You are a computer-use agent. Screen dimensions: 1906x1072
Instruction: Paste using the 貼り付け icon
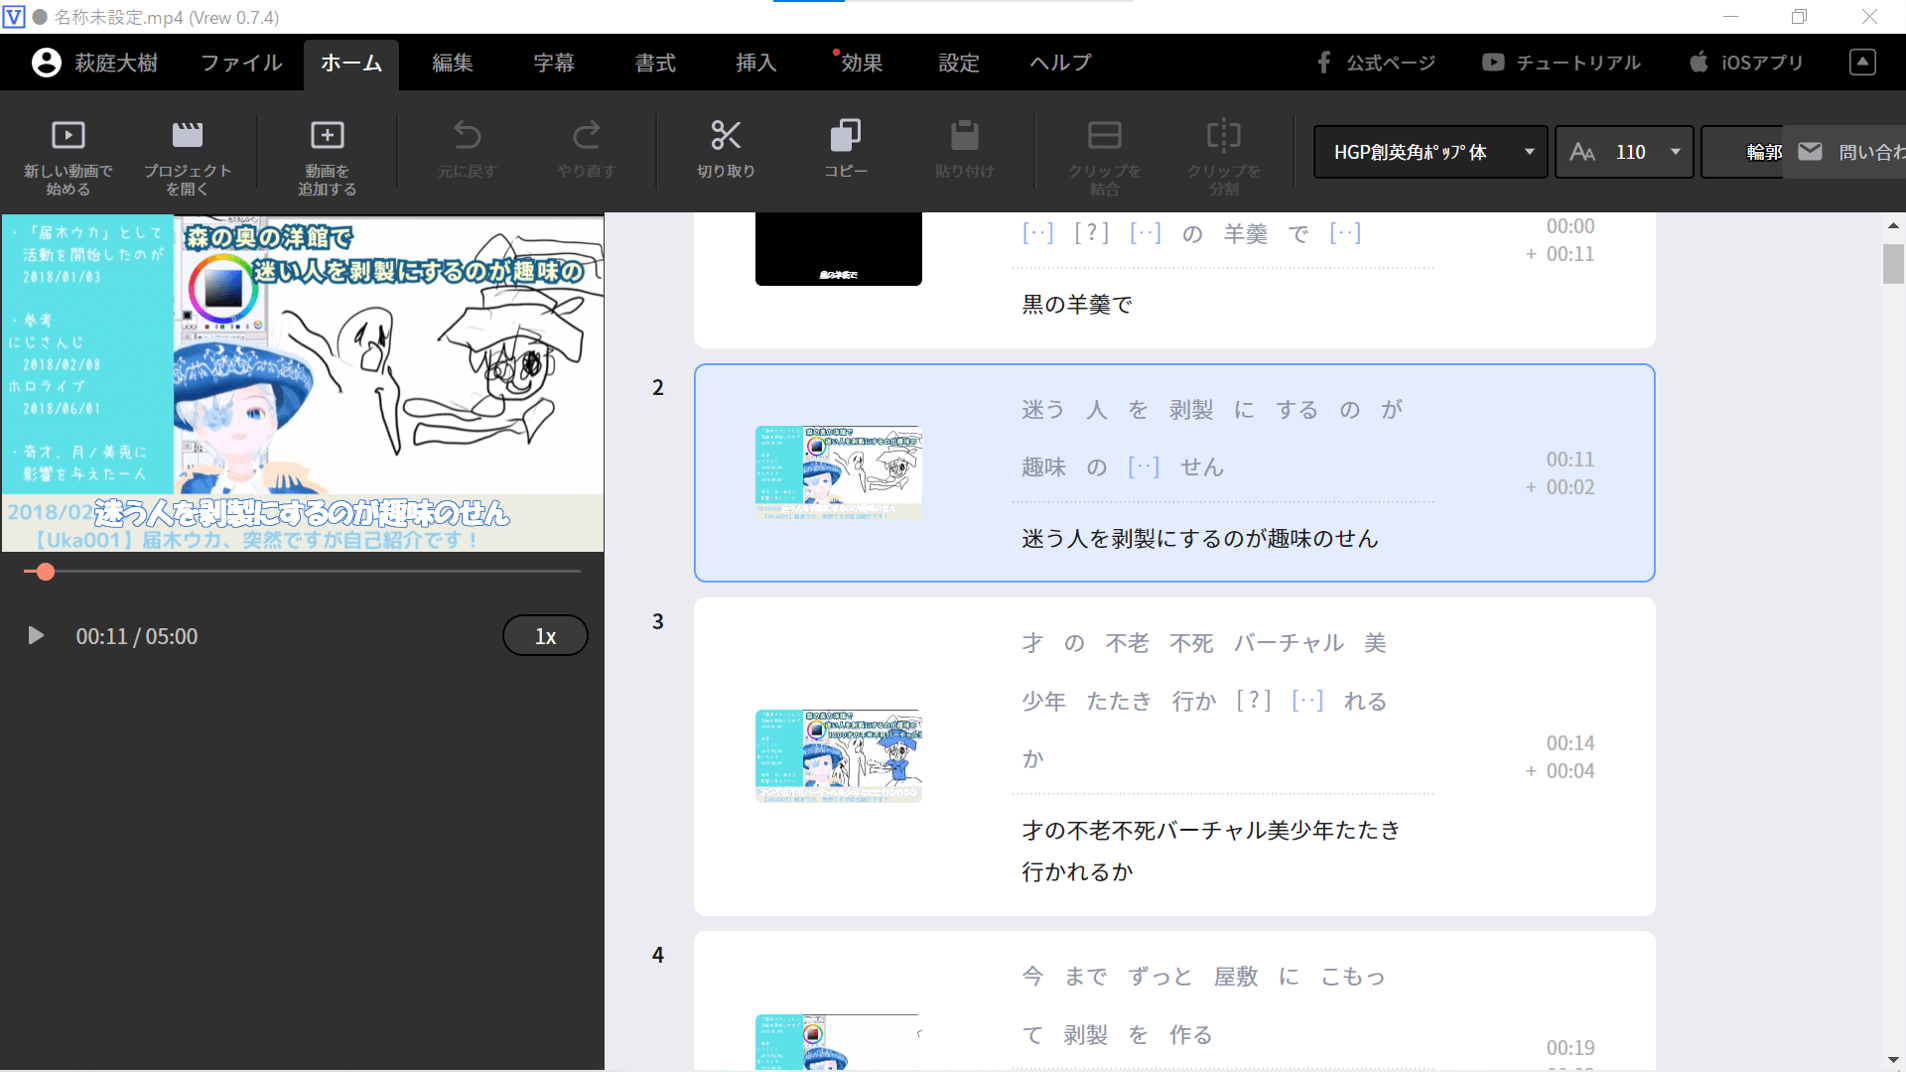pos(964,150)
